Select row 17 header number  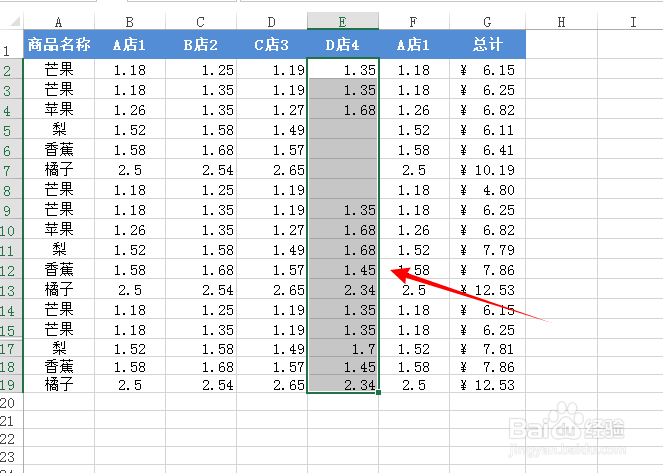pos(11,348)
